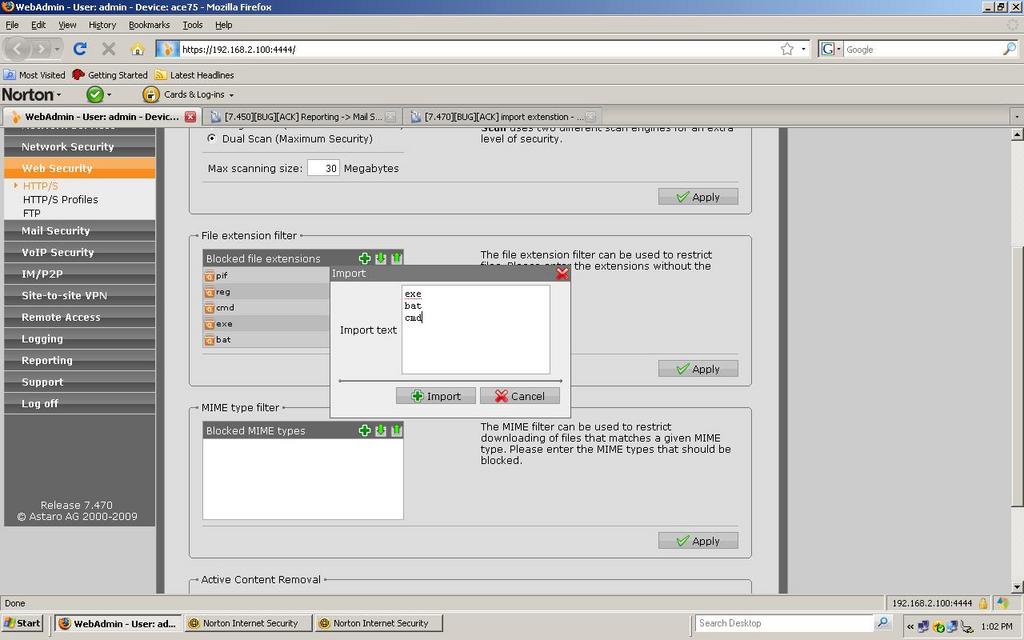Close the WebAdmin browser tab

(x=190, y=117)
